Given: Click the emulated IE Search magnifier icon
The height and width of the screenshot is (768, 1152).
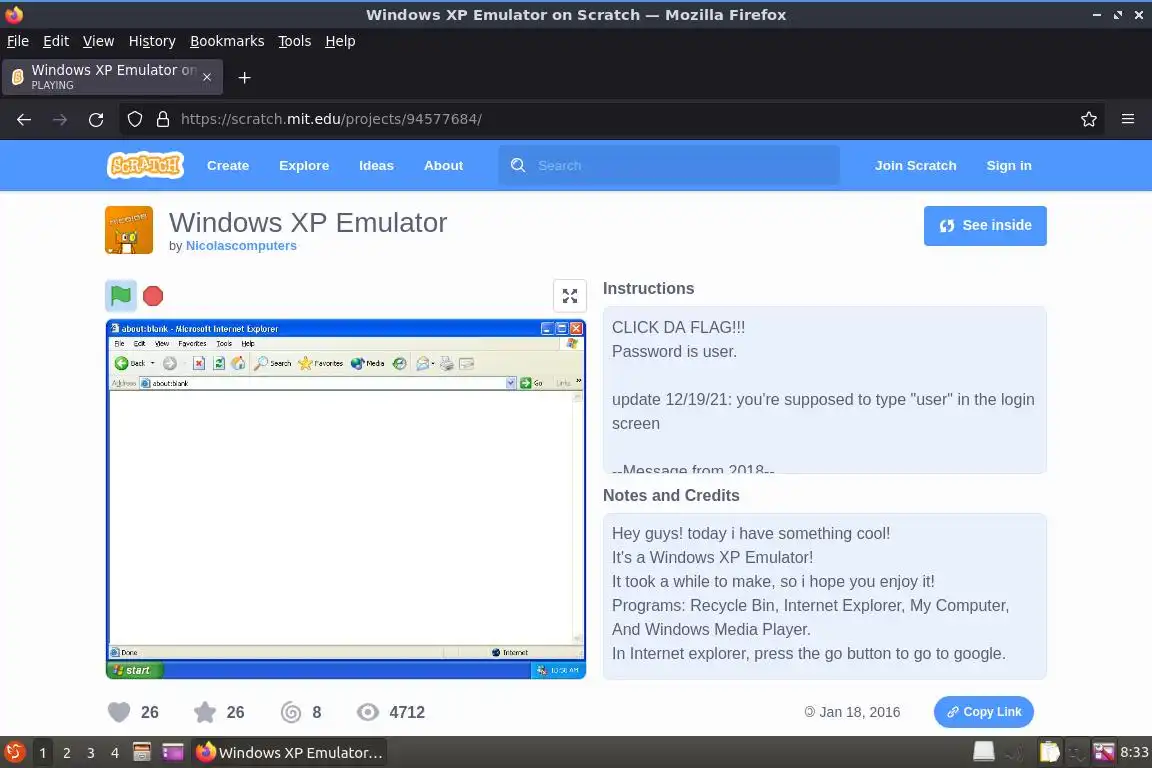Looking at the screenshot, I should [261, 363].
